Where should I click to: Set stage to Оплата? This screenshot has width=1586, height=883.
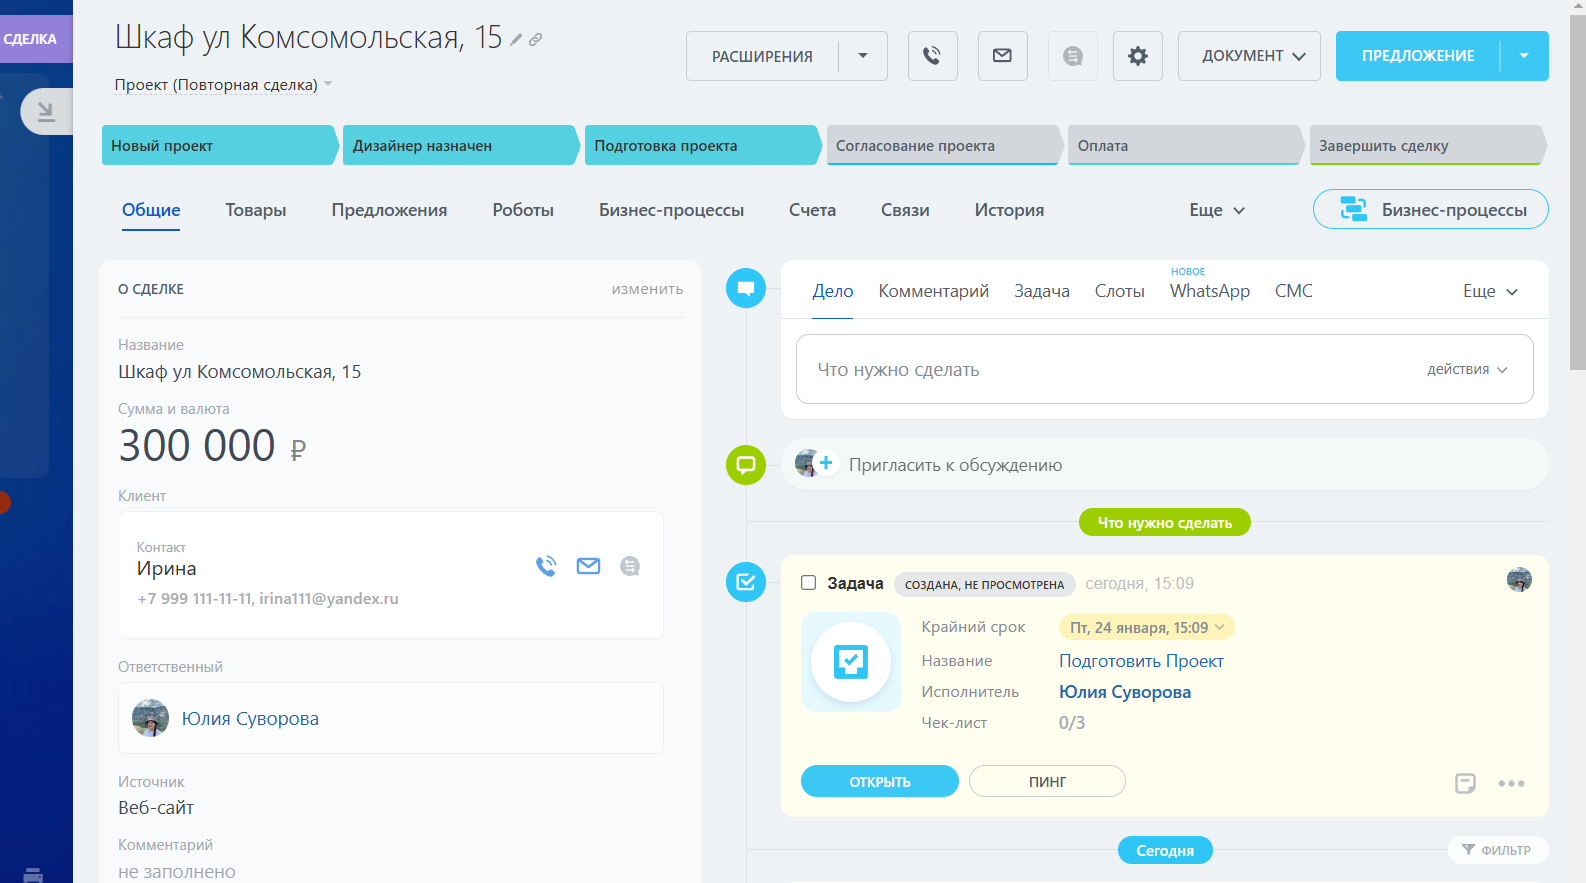(1186, 145)
